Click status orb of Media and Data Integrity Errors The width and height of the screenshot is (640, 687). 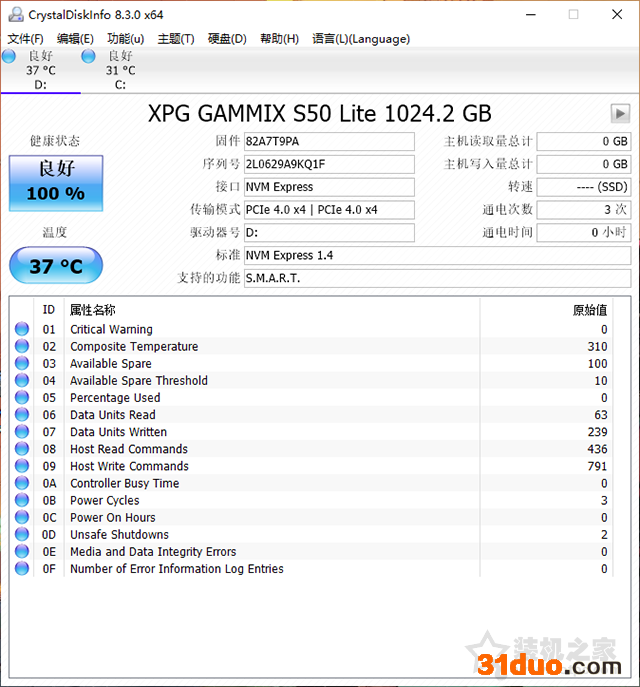pos(22,551)
